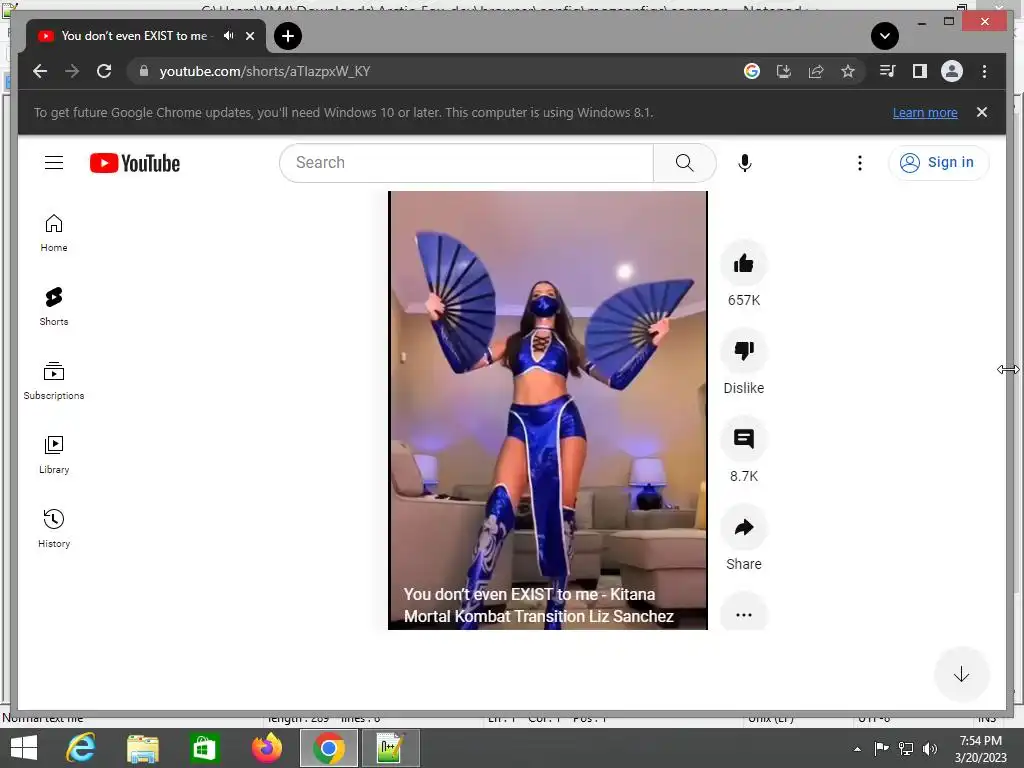
Task: Launch Internet Explorer from taskbar
Action: click(81, 748)
